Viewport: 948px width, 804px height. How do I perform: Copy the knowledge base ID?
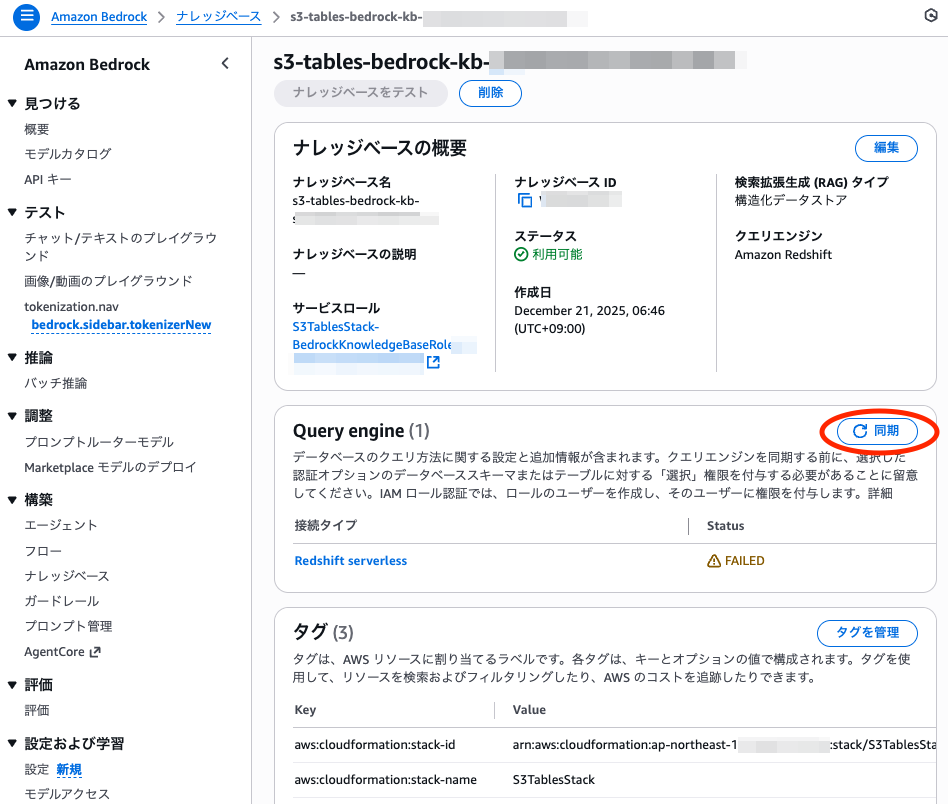[x=525, y=200]
